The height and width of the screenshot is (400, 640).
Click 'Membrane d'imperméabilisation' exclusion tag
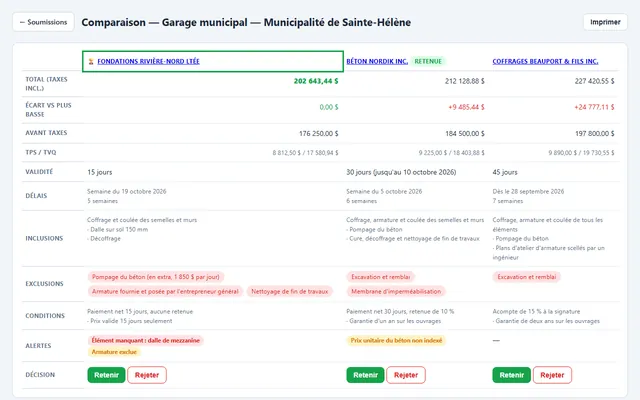point(396,291)
